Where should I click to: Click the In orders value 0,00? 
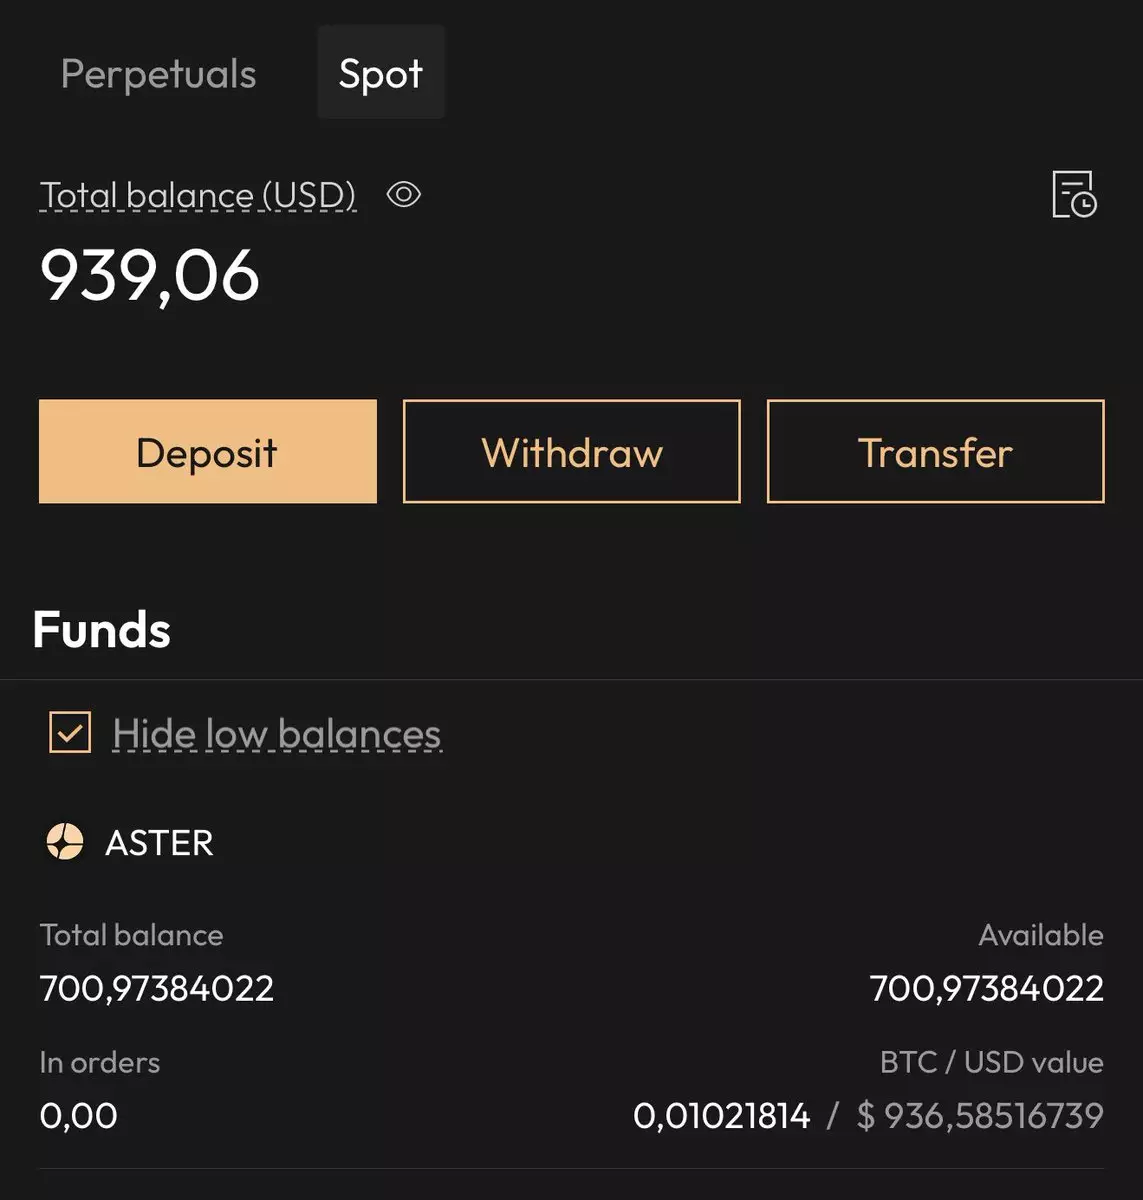tap(78, 1115)
